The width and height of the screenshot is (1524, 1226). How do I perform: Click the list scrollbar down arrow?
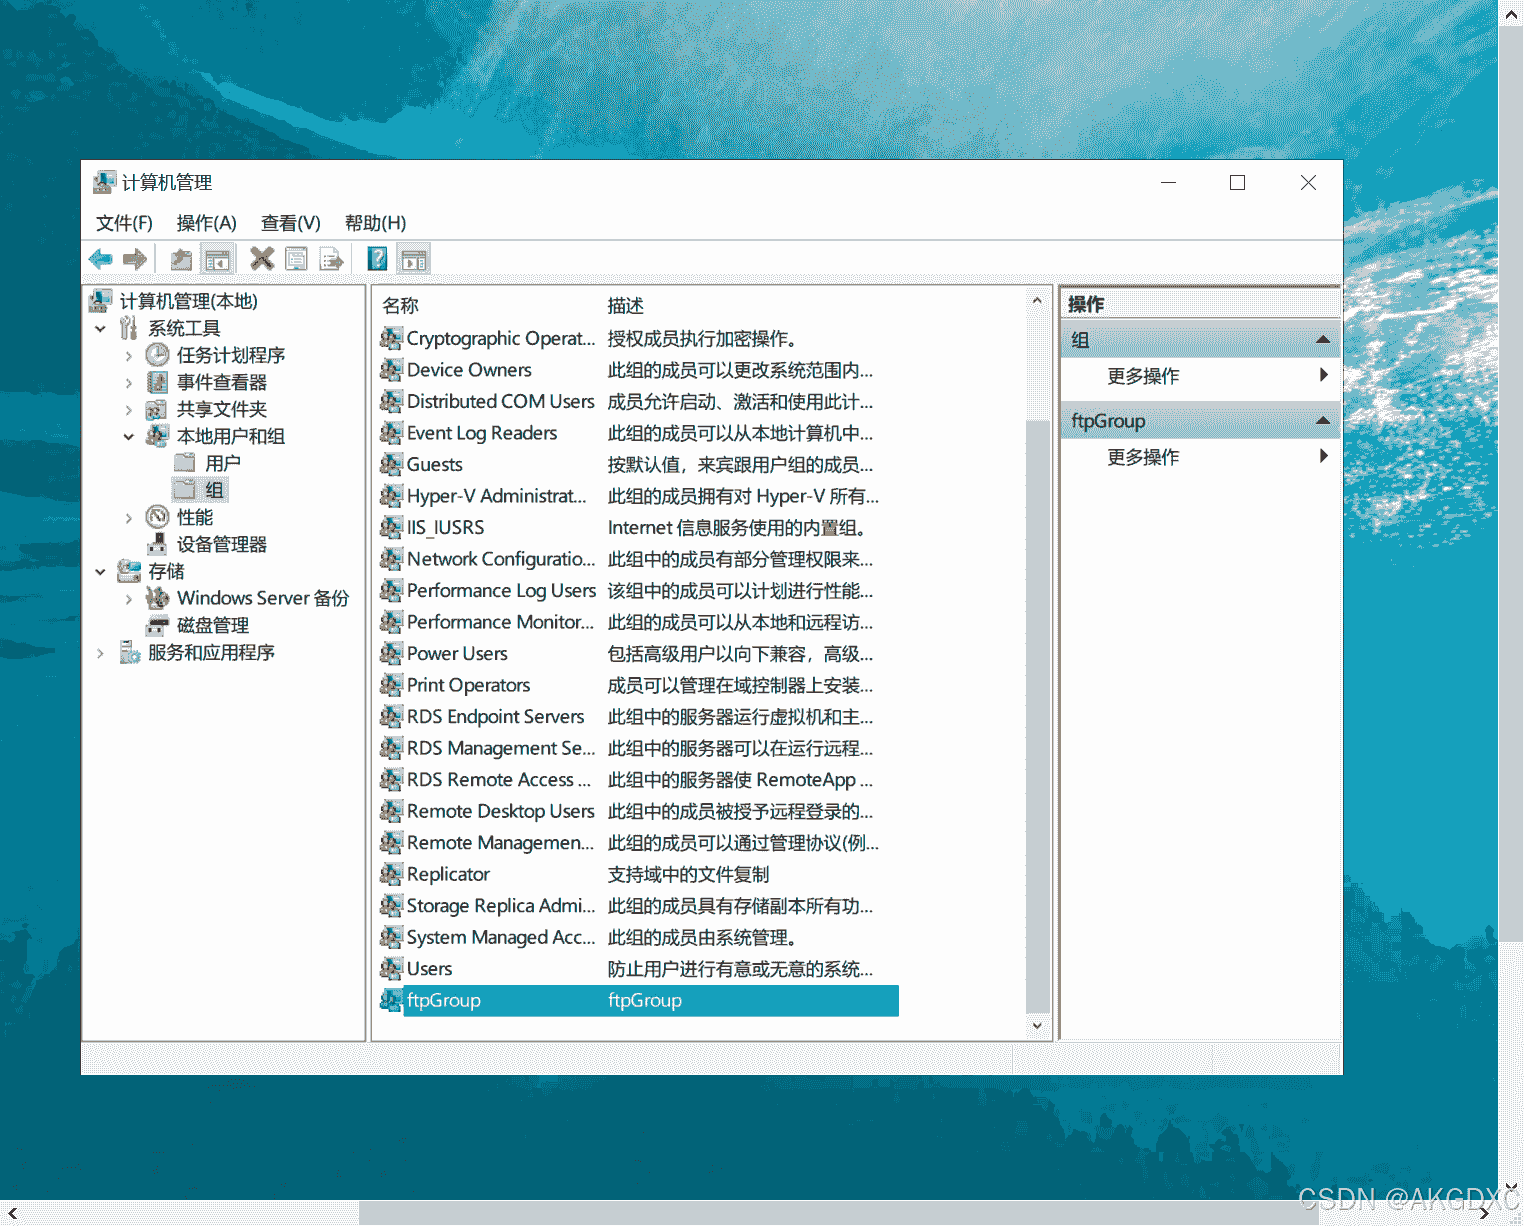[x=1037, y=1025]
